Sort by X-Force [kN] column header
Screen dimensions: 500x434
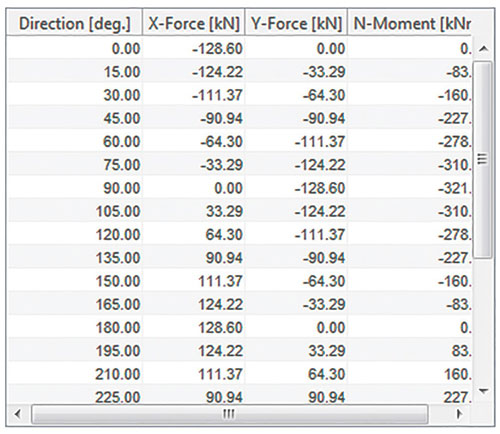pos(194,23)
